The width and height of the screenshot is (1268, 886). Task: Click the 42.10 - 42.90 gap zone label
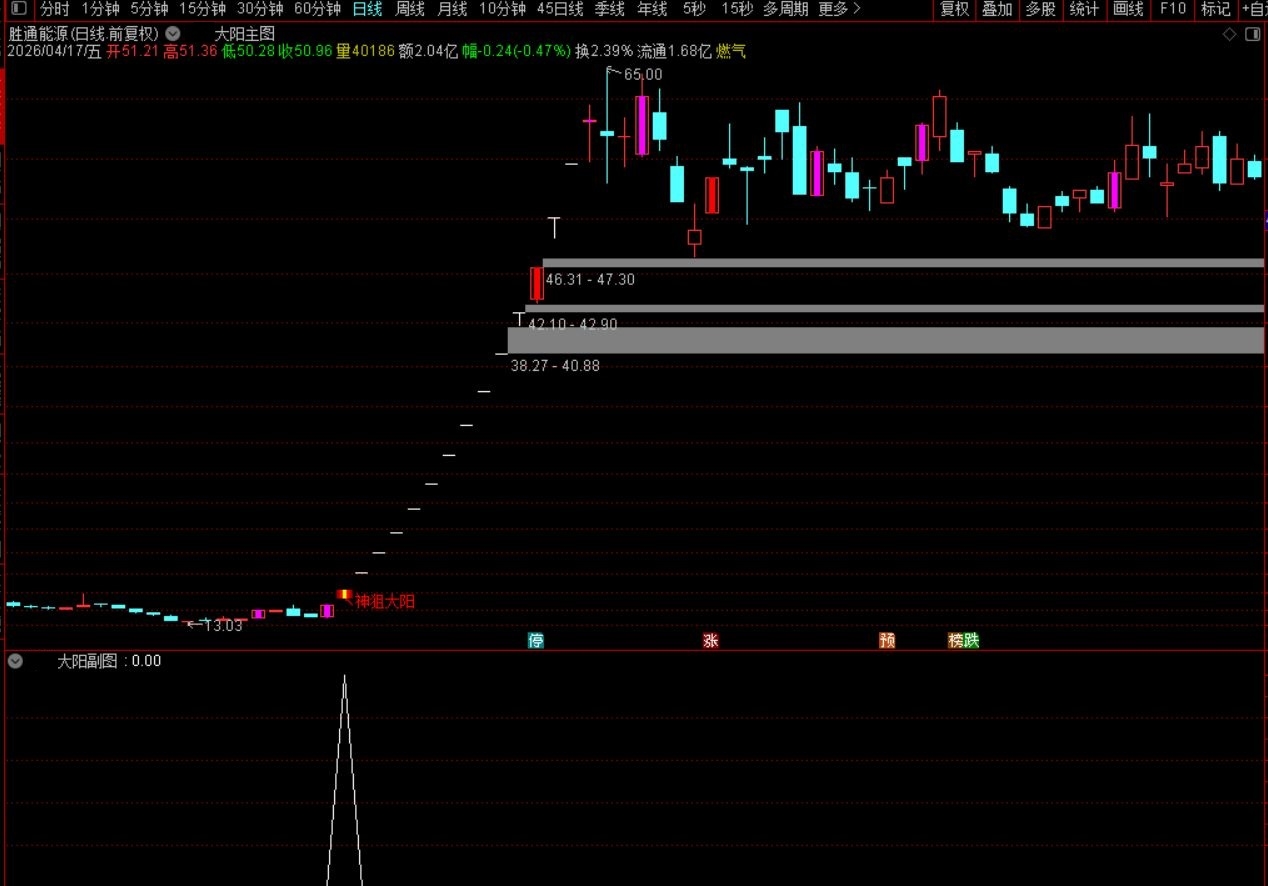[x=573, y=324]
